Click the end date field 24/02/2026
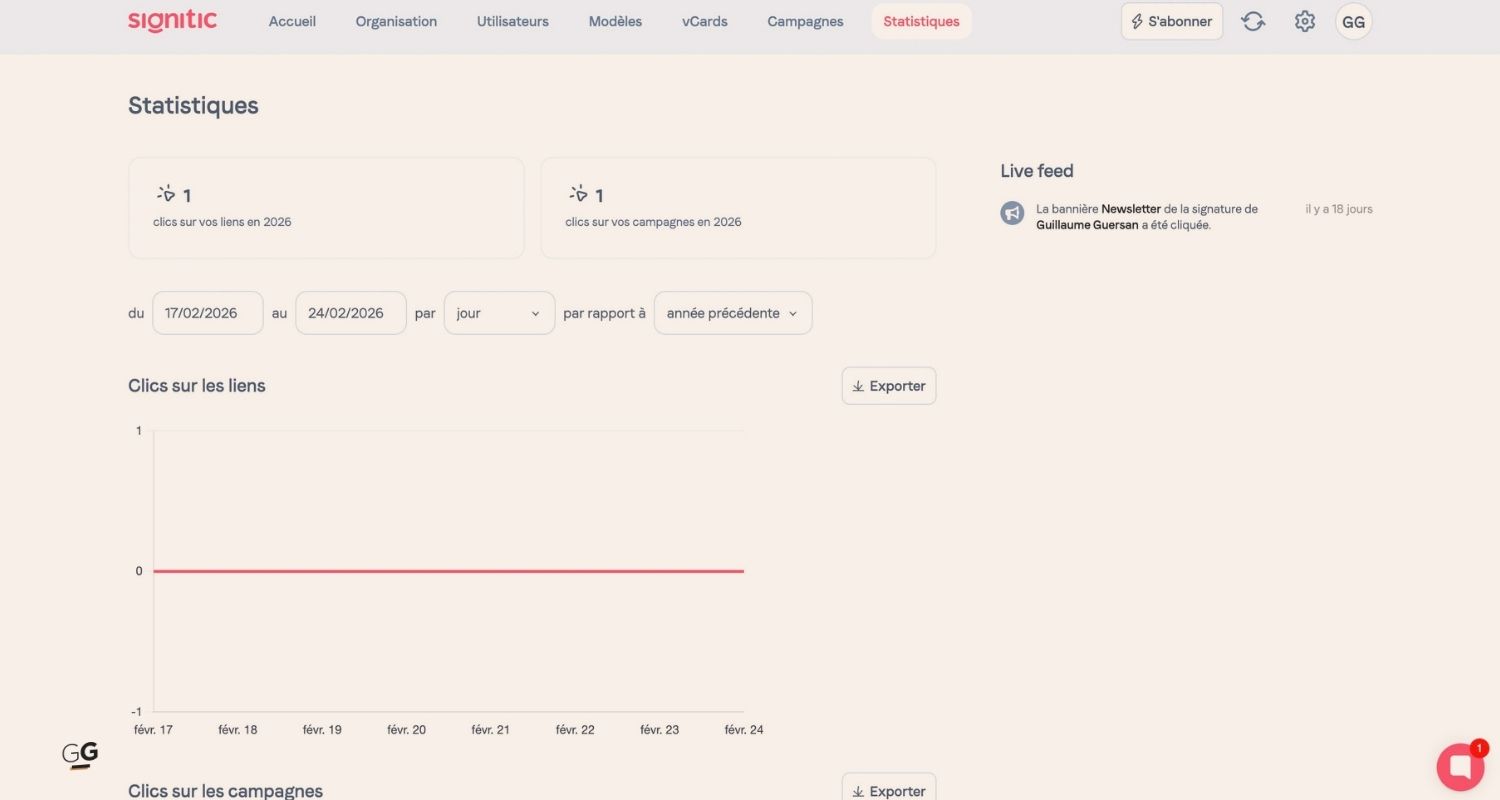 350,313
